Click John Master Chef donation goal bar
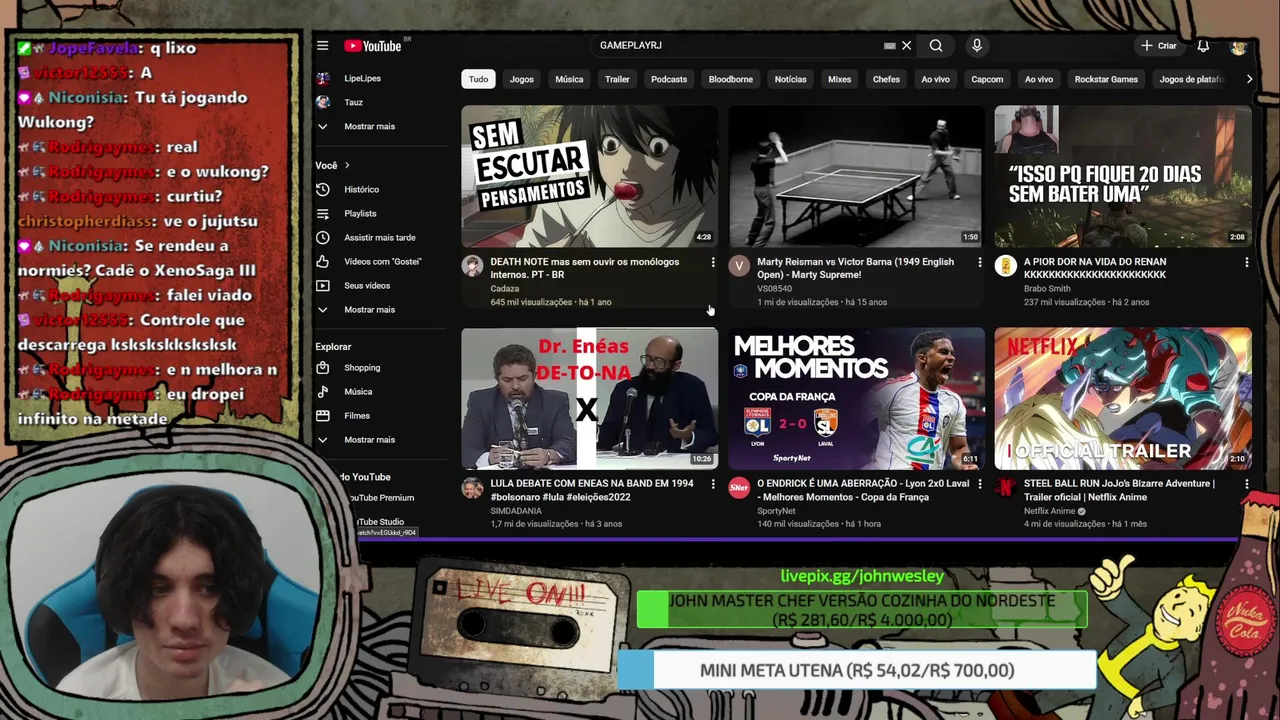Screen dimensions: 1280x720 862,610
